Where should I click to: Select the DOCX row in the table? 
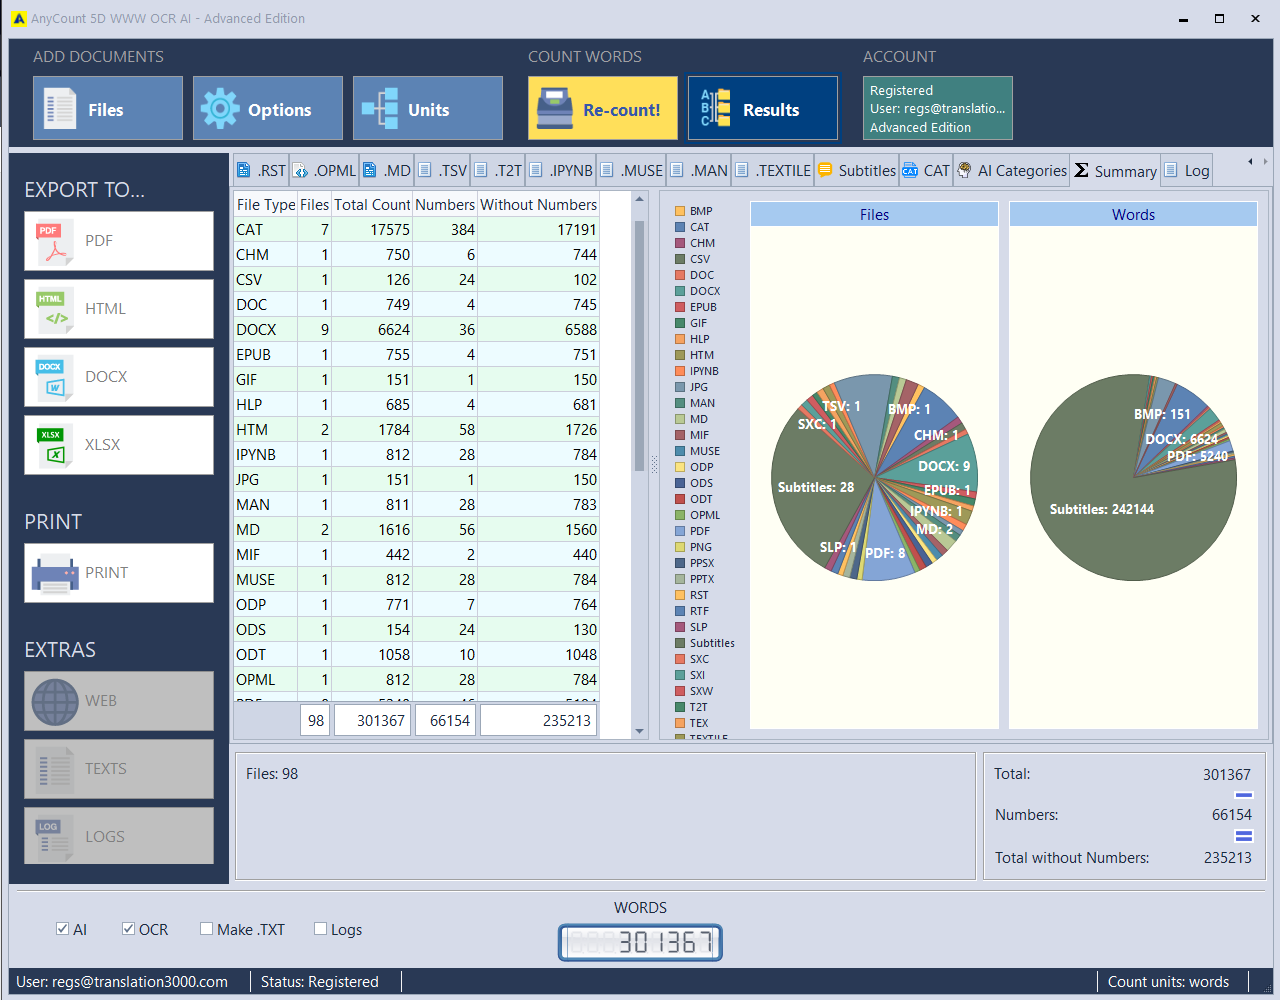pyautogui.click(x=416, y=329)
